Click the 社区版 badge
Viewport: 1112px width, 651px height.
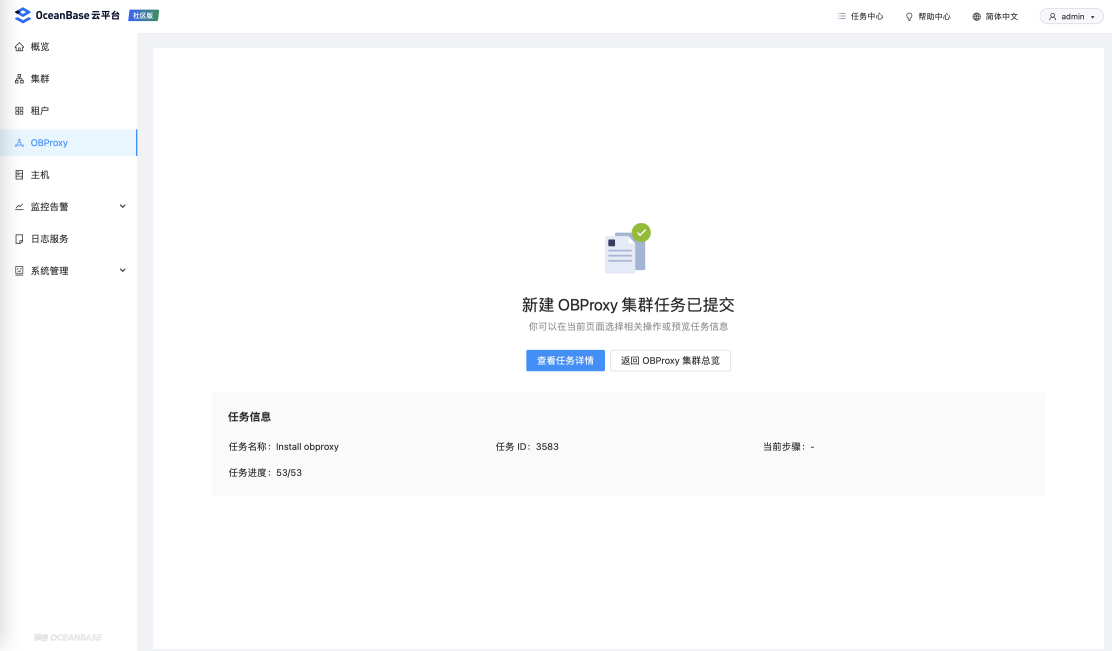point(143,16)
